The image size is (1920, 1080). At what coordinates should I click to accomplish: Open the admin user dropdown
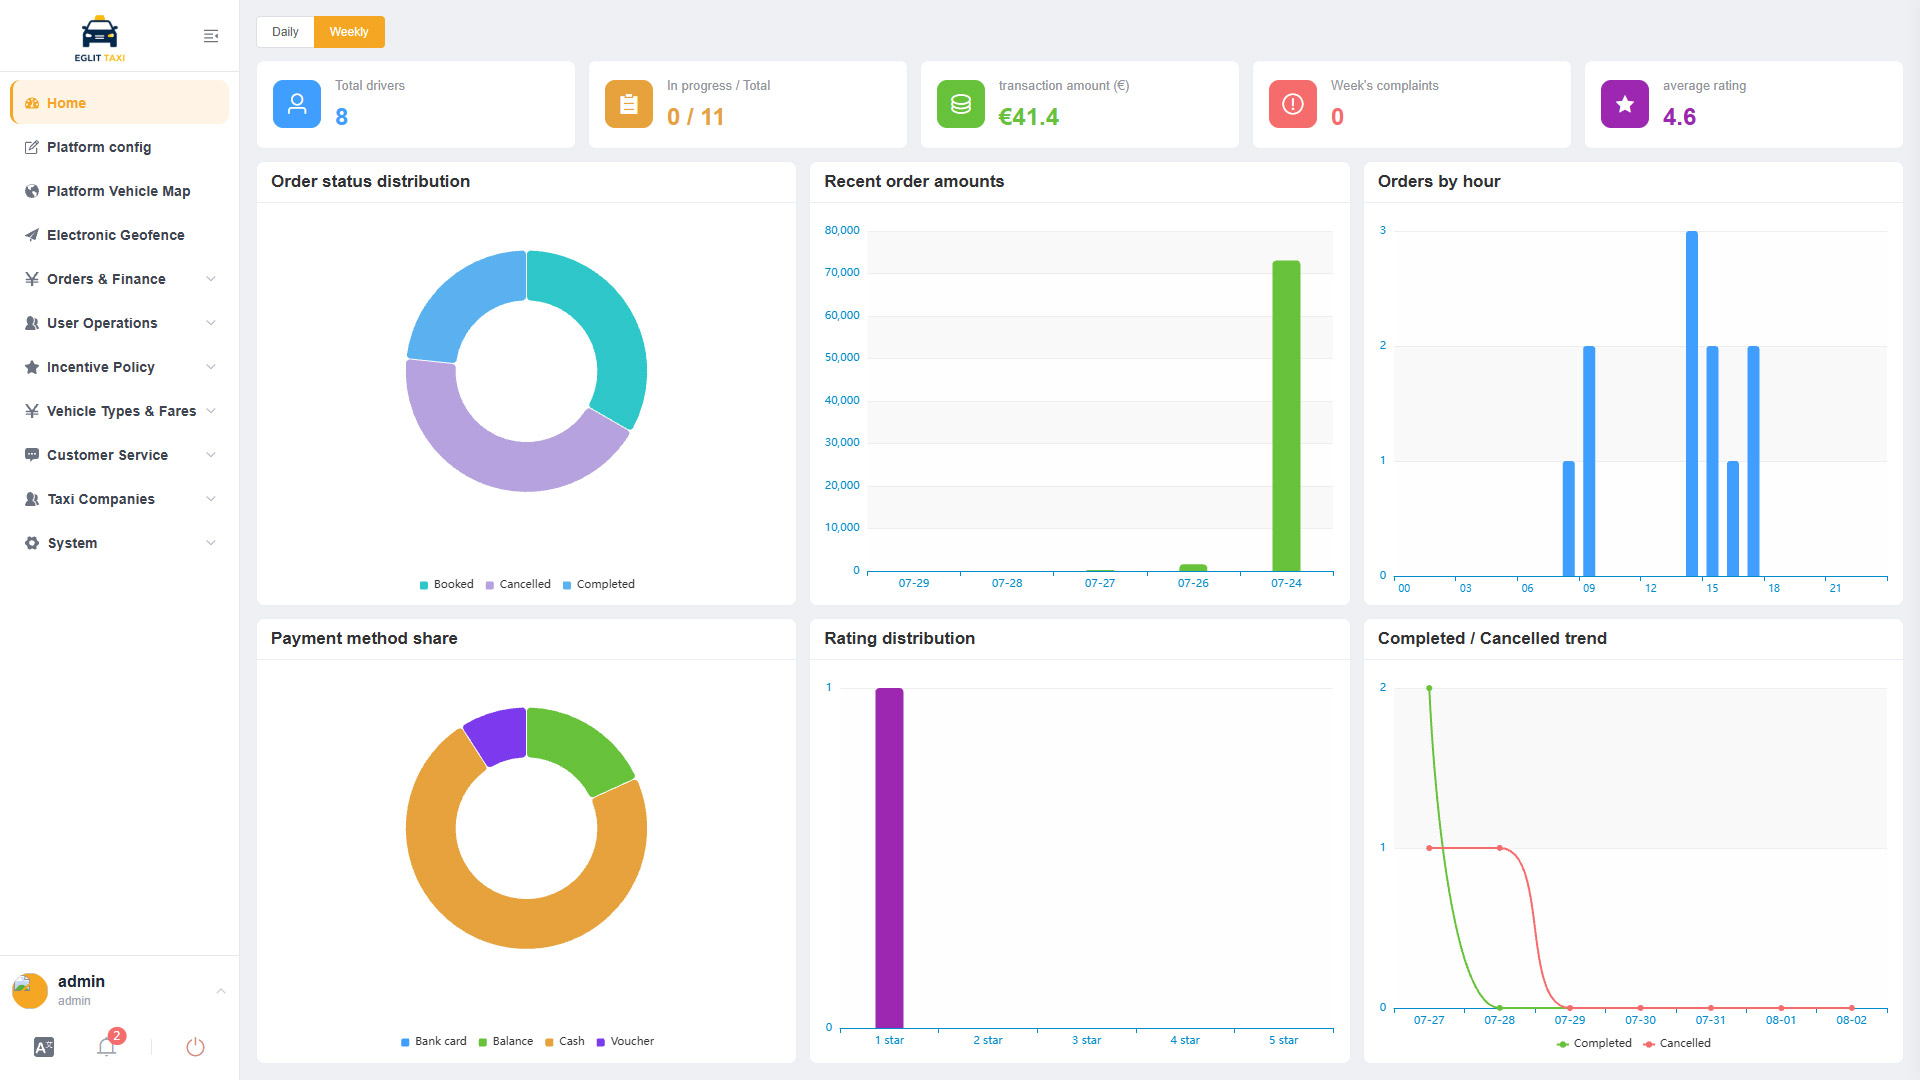click(119, 990)
